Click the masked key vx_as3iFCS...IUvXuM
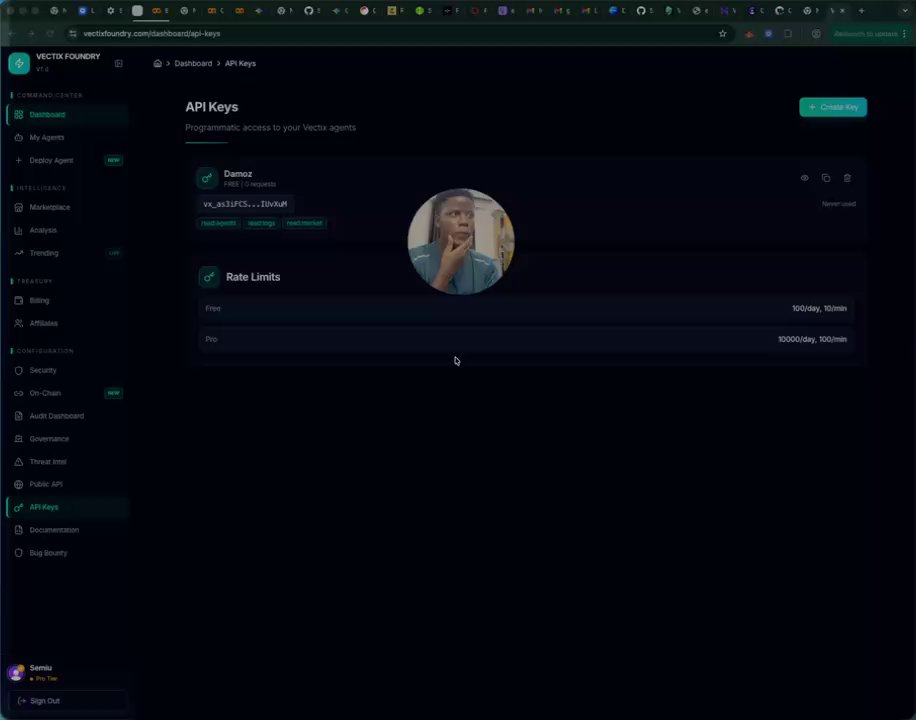916x720 pixels. tap(245, 204)
